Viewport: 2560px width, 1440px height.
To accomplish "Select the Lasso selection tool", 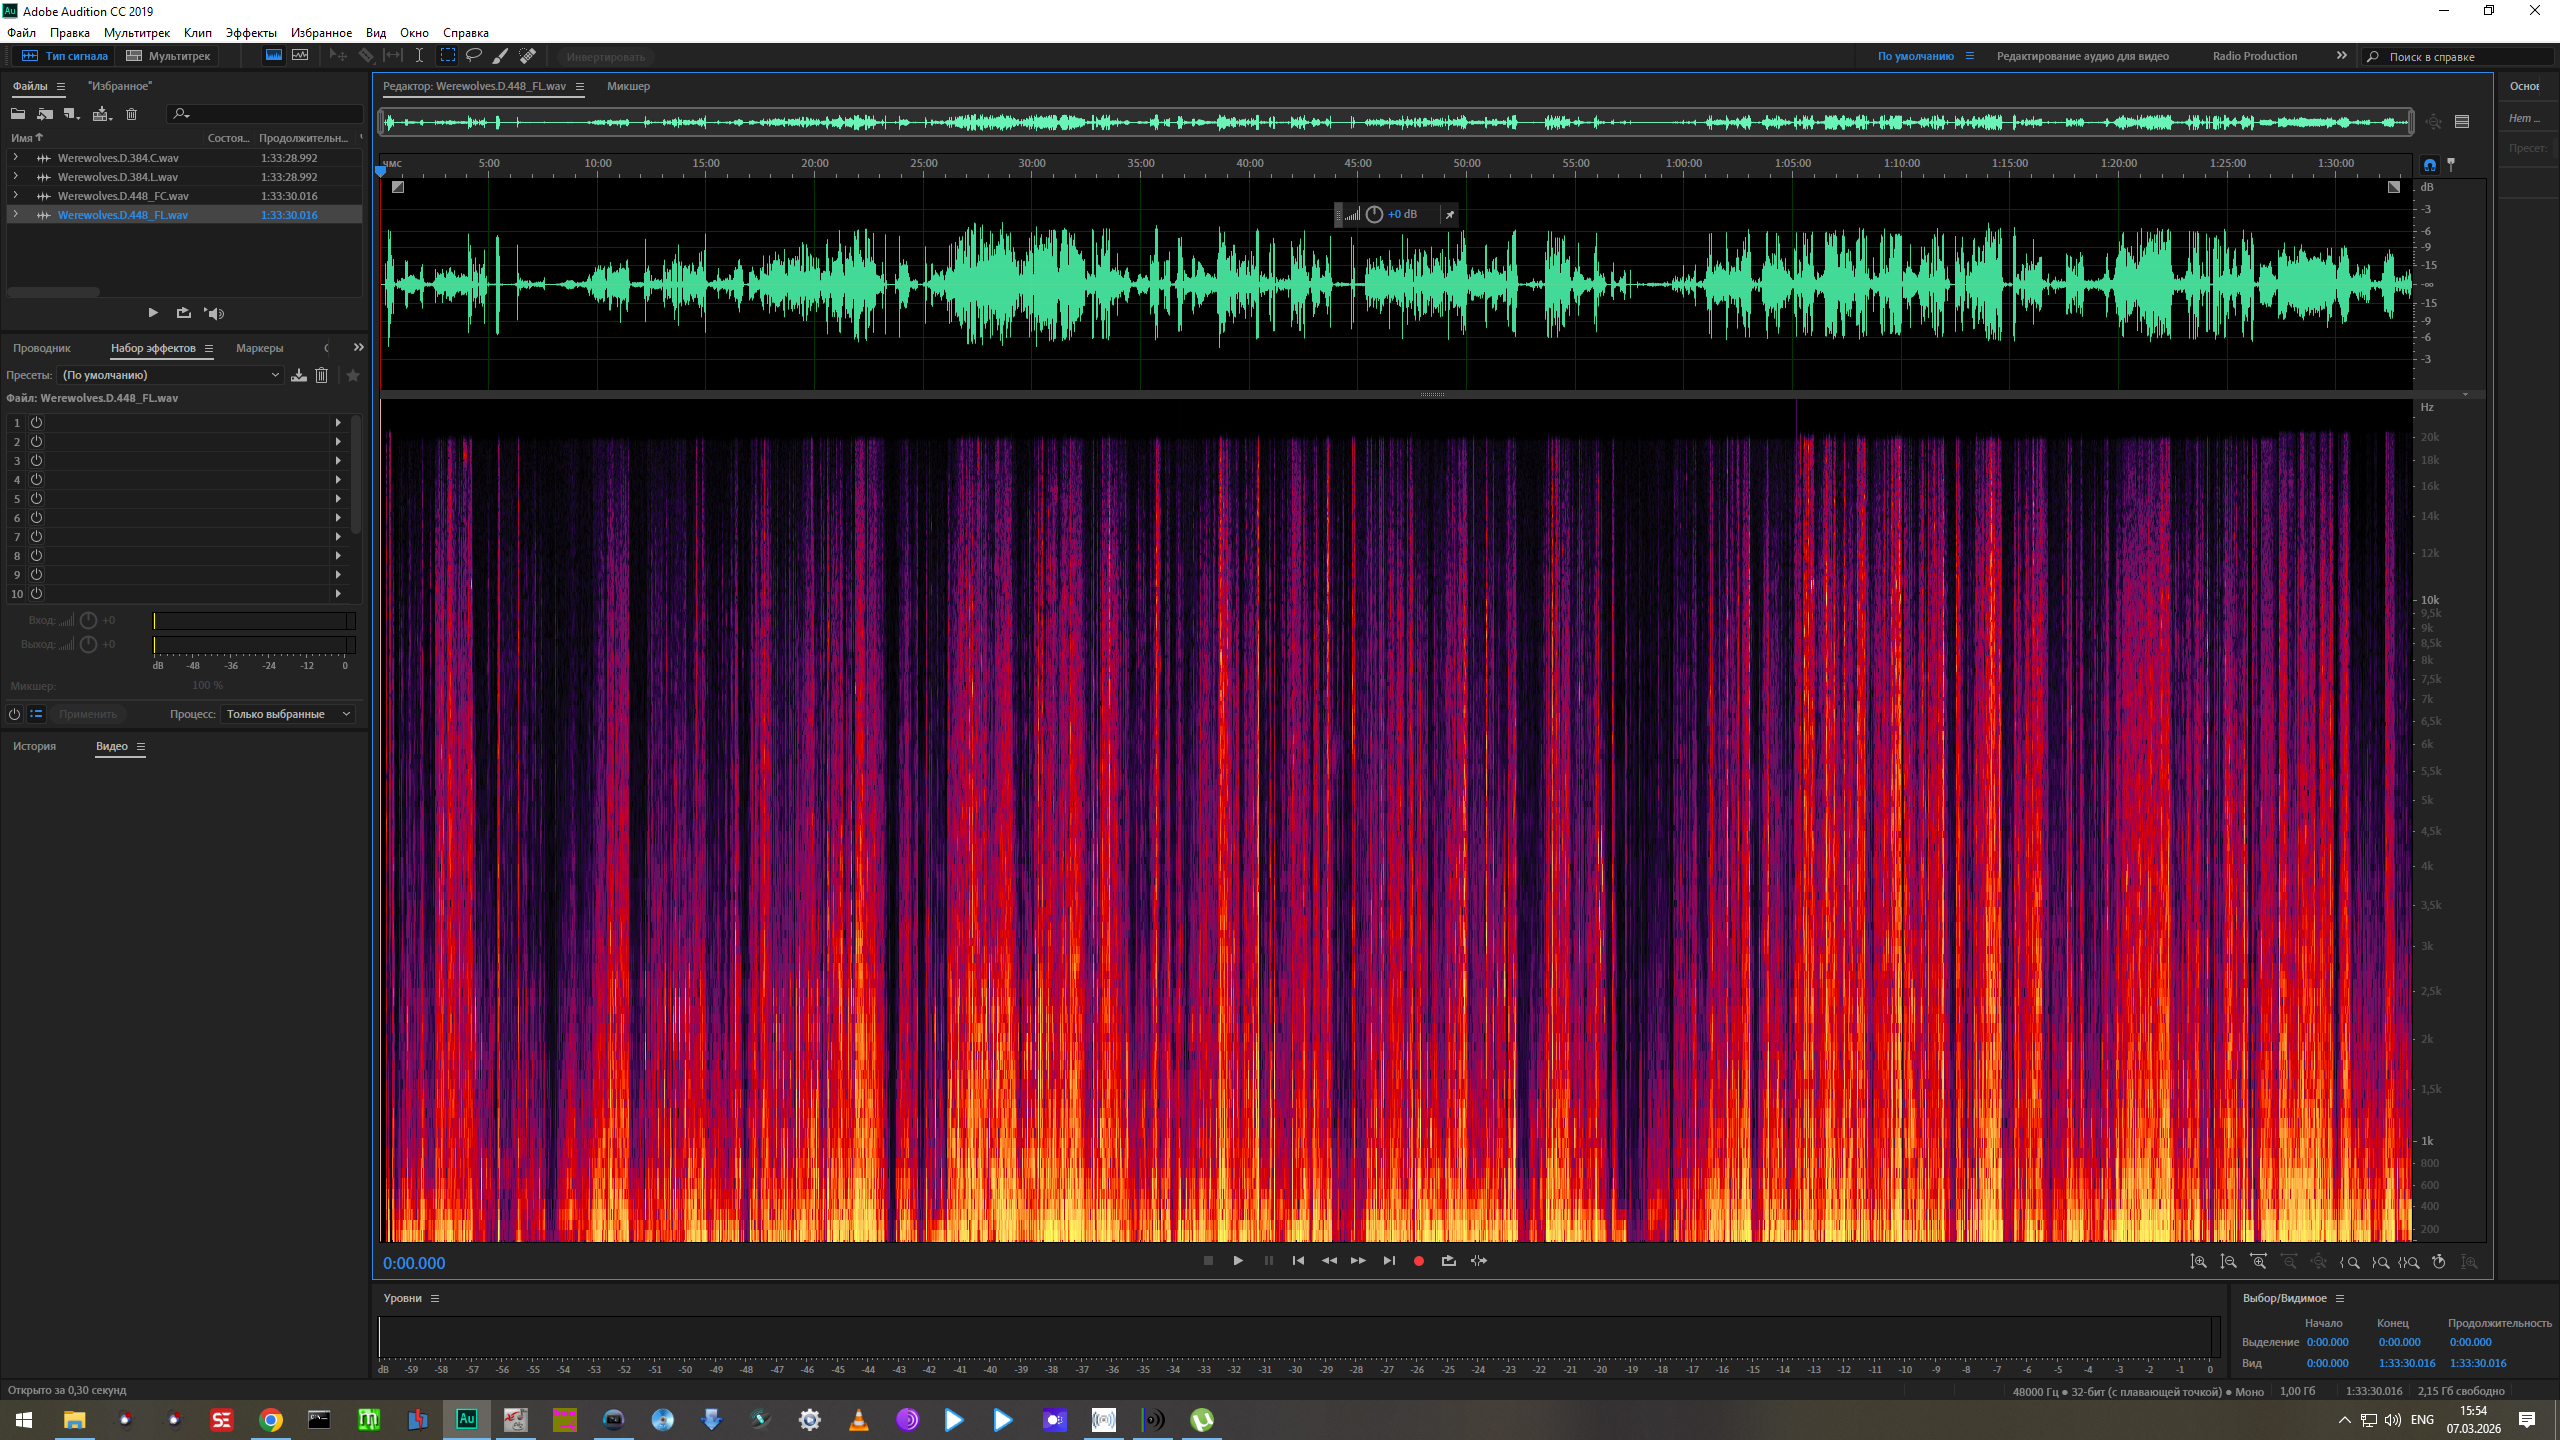I will [x=474, y=56].
